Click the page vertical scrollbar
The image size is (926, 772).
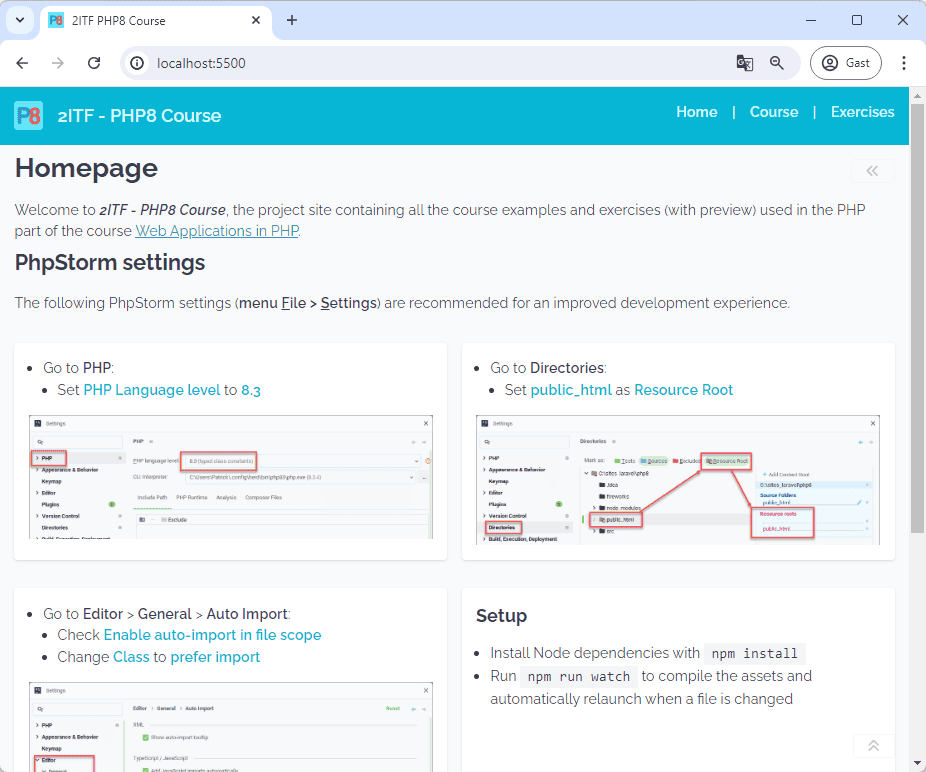pyautogui.click(x=917, y=319)
